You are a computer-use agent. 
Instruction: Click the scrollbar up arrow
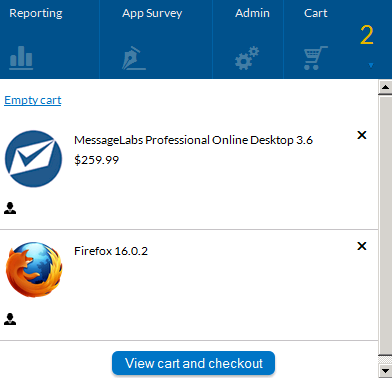click(385, 87)
